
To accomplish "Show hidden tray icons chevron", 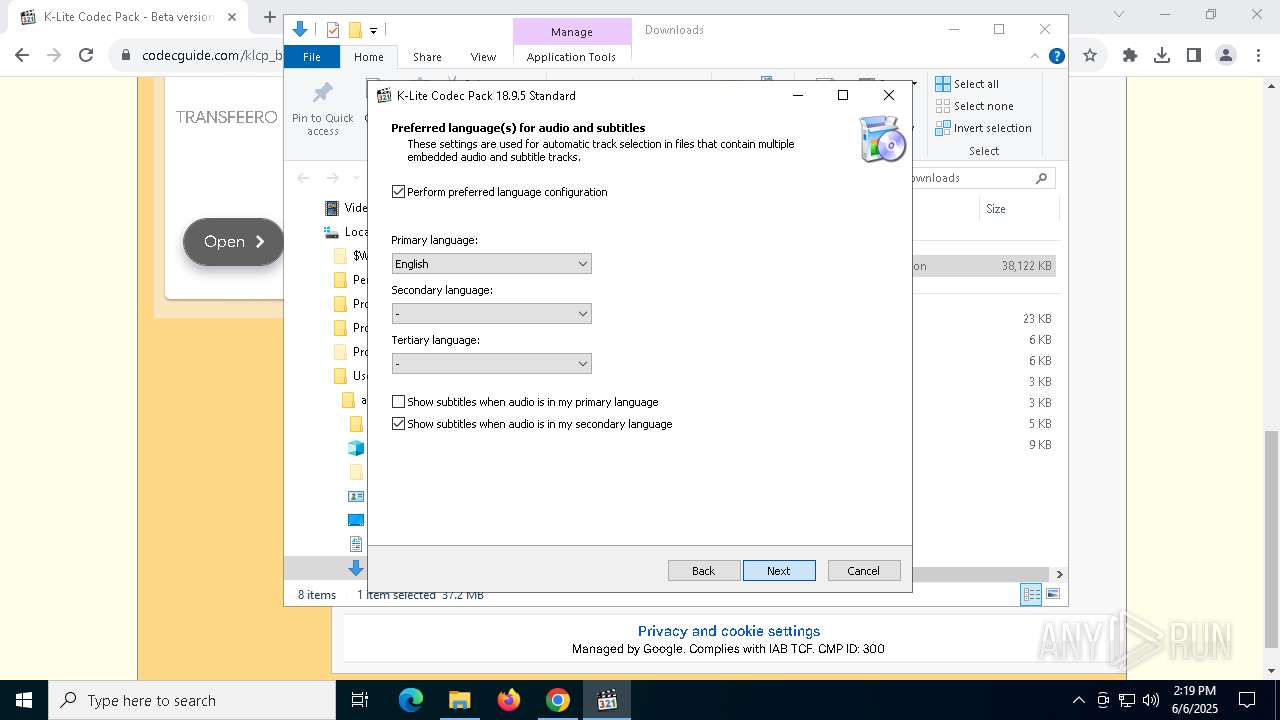I will point(1078,700).
